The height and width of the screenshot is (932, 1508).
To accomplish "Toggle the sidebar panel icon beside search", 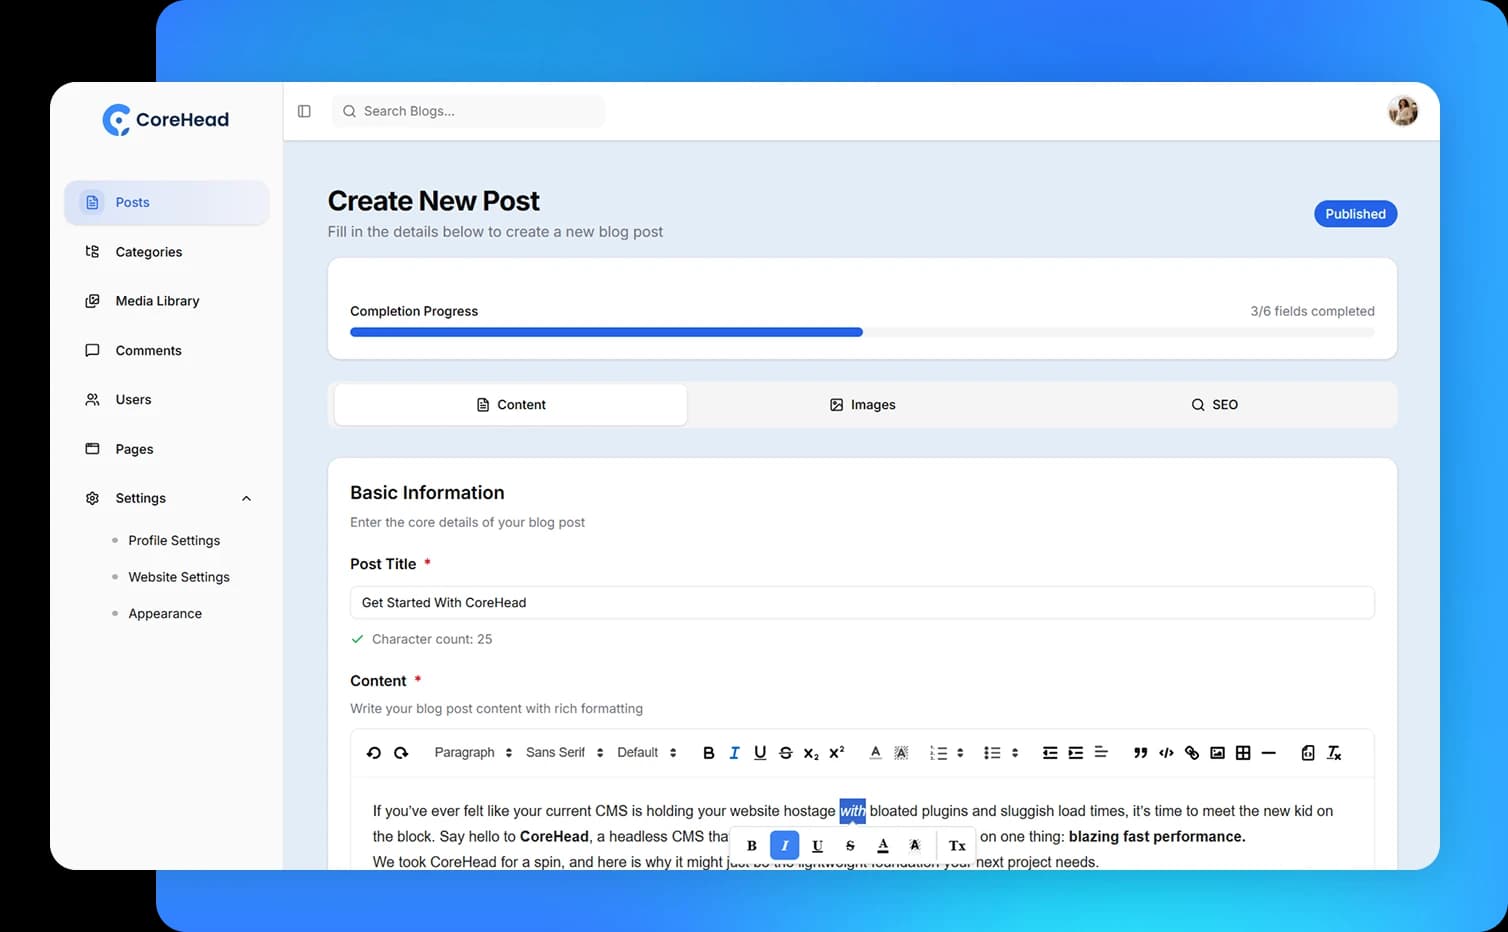I will (x=304, y=111).
